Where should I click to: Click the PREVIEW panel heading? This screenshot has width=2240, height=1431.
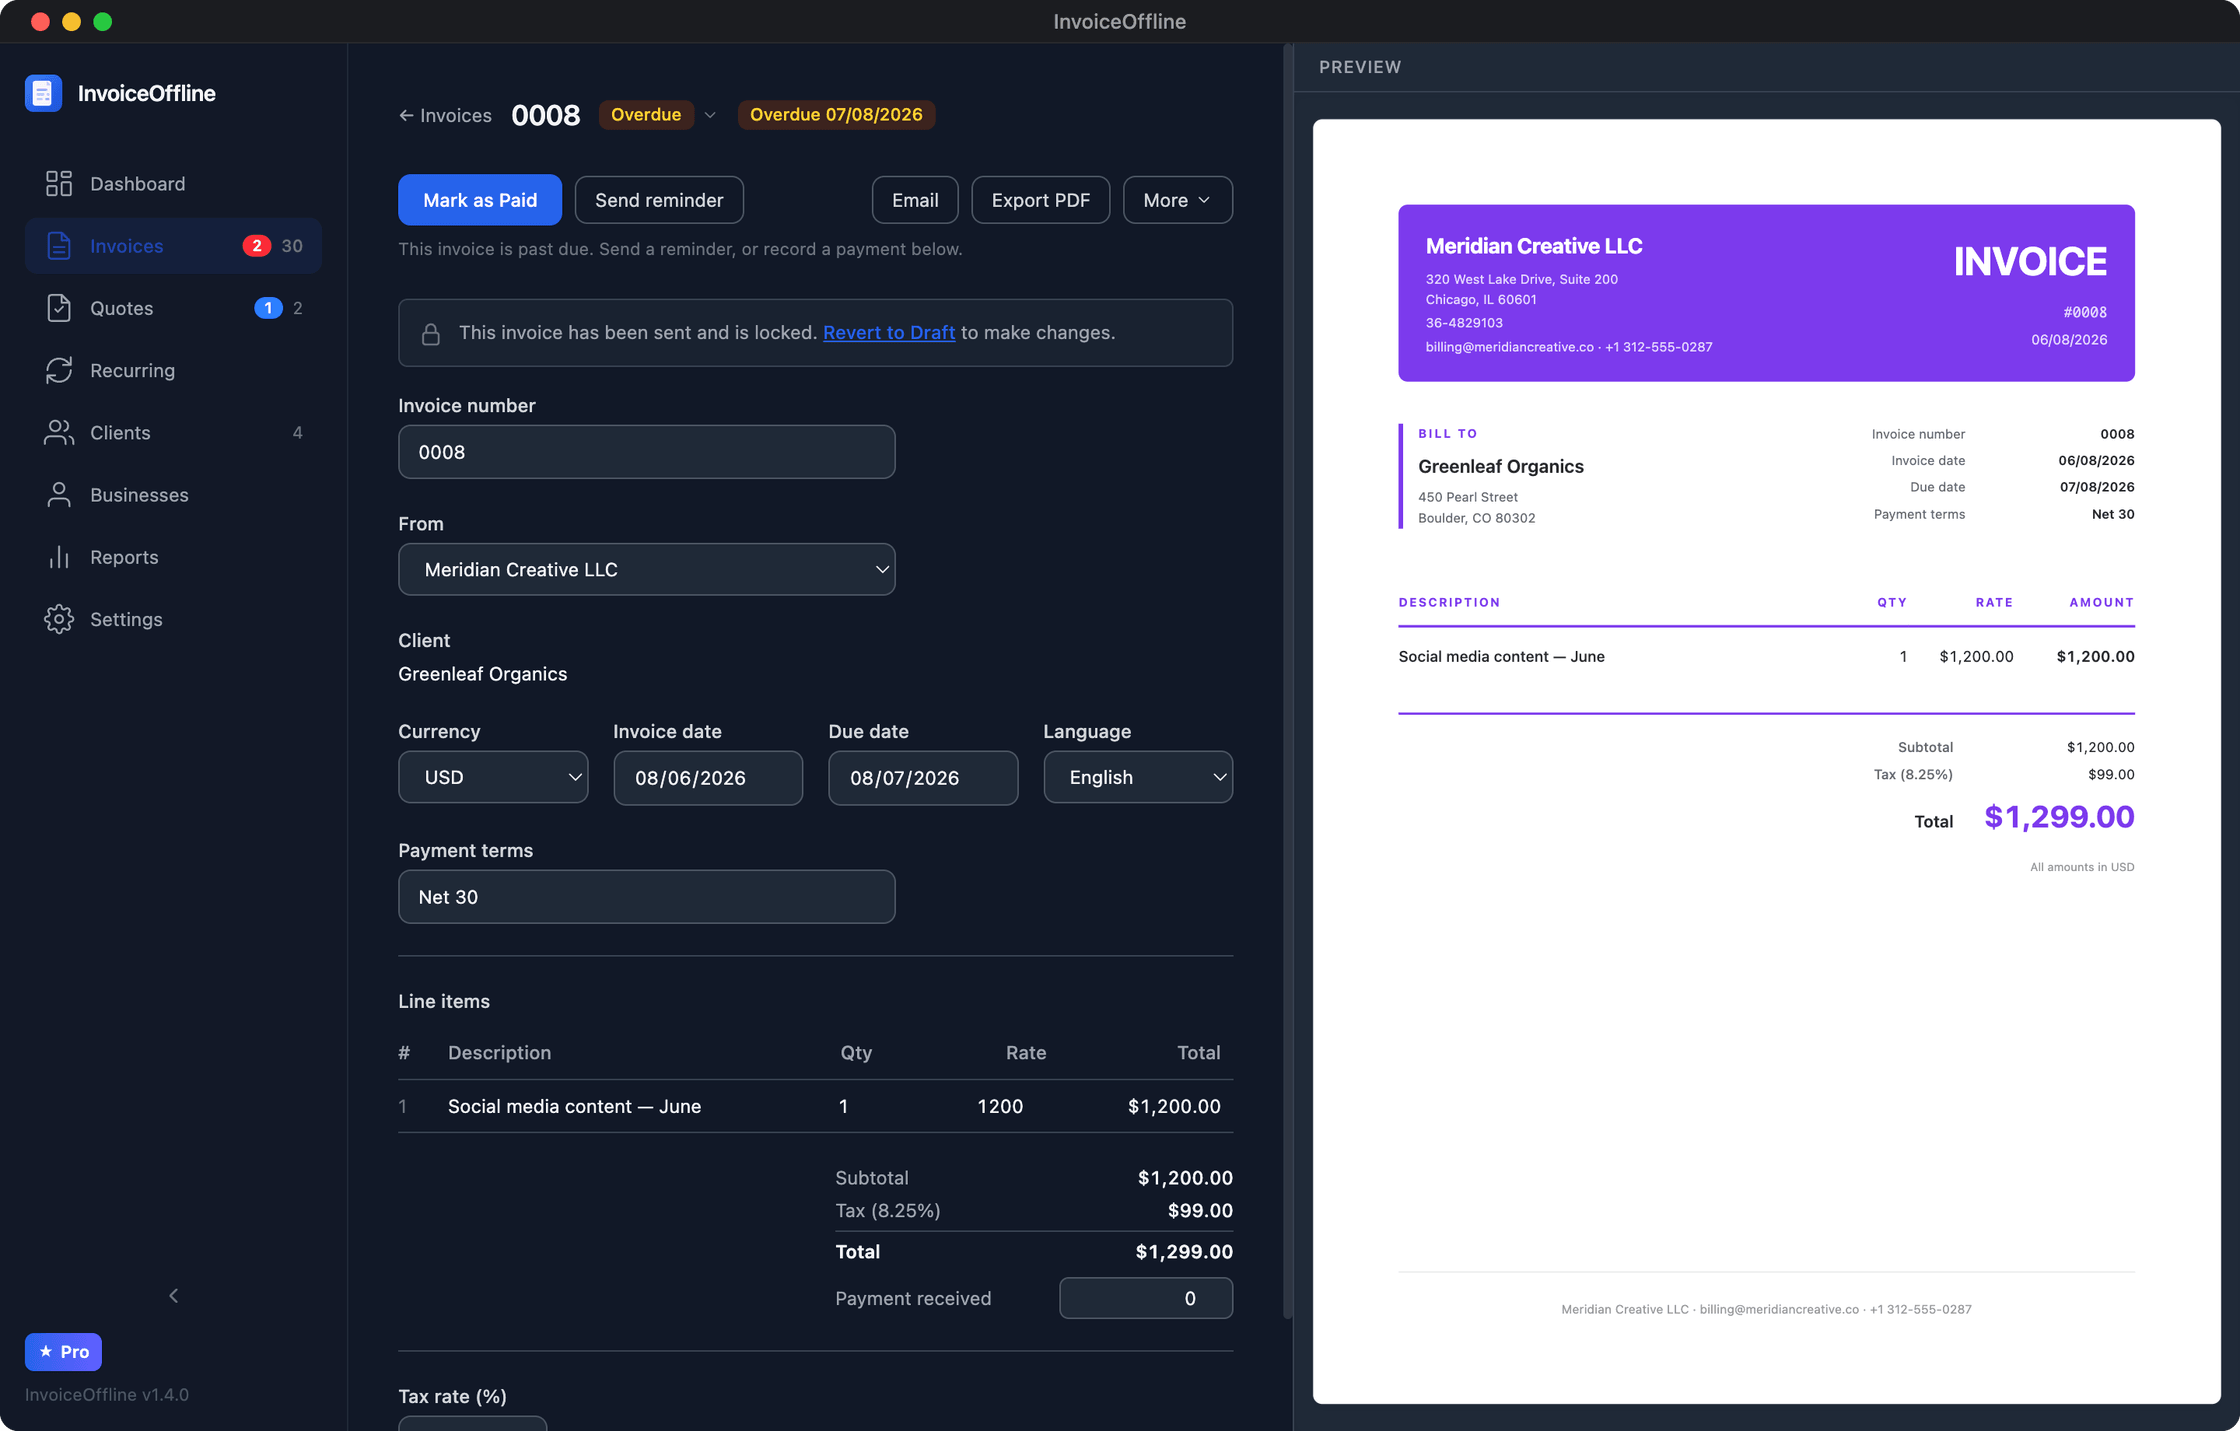(x=1360, y=67)
